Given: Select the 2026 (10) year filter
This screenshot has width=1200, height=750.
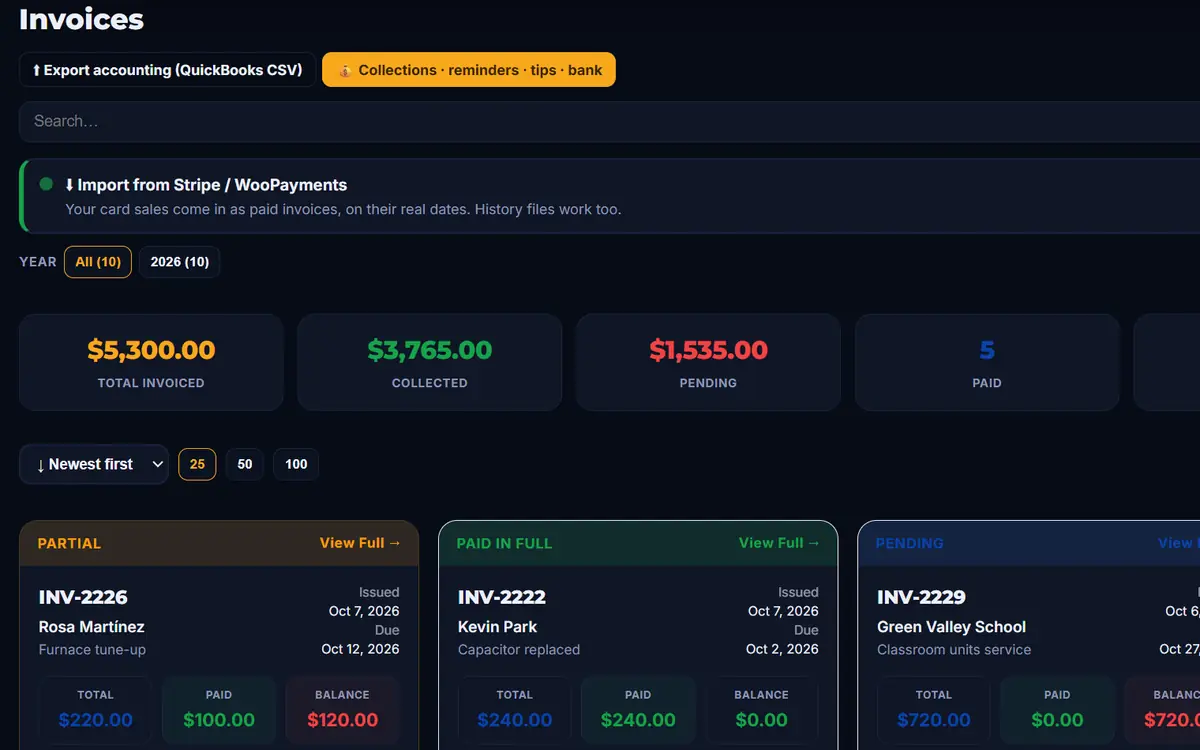Looking at the screenshot, I should 180,262.
